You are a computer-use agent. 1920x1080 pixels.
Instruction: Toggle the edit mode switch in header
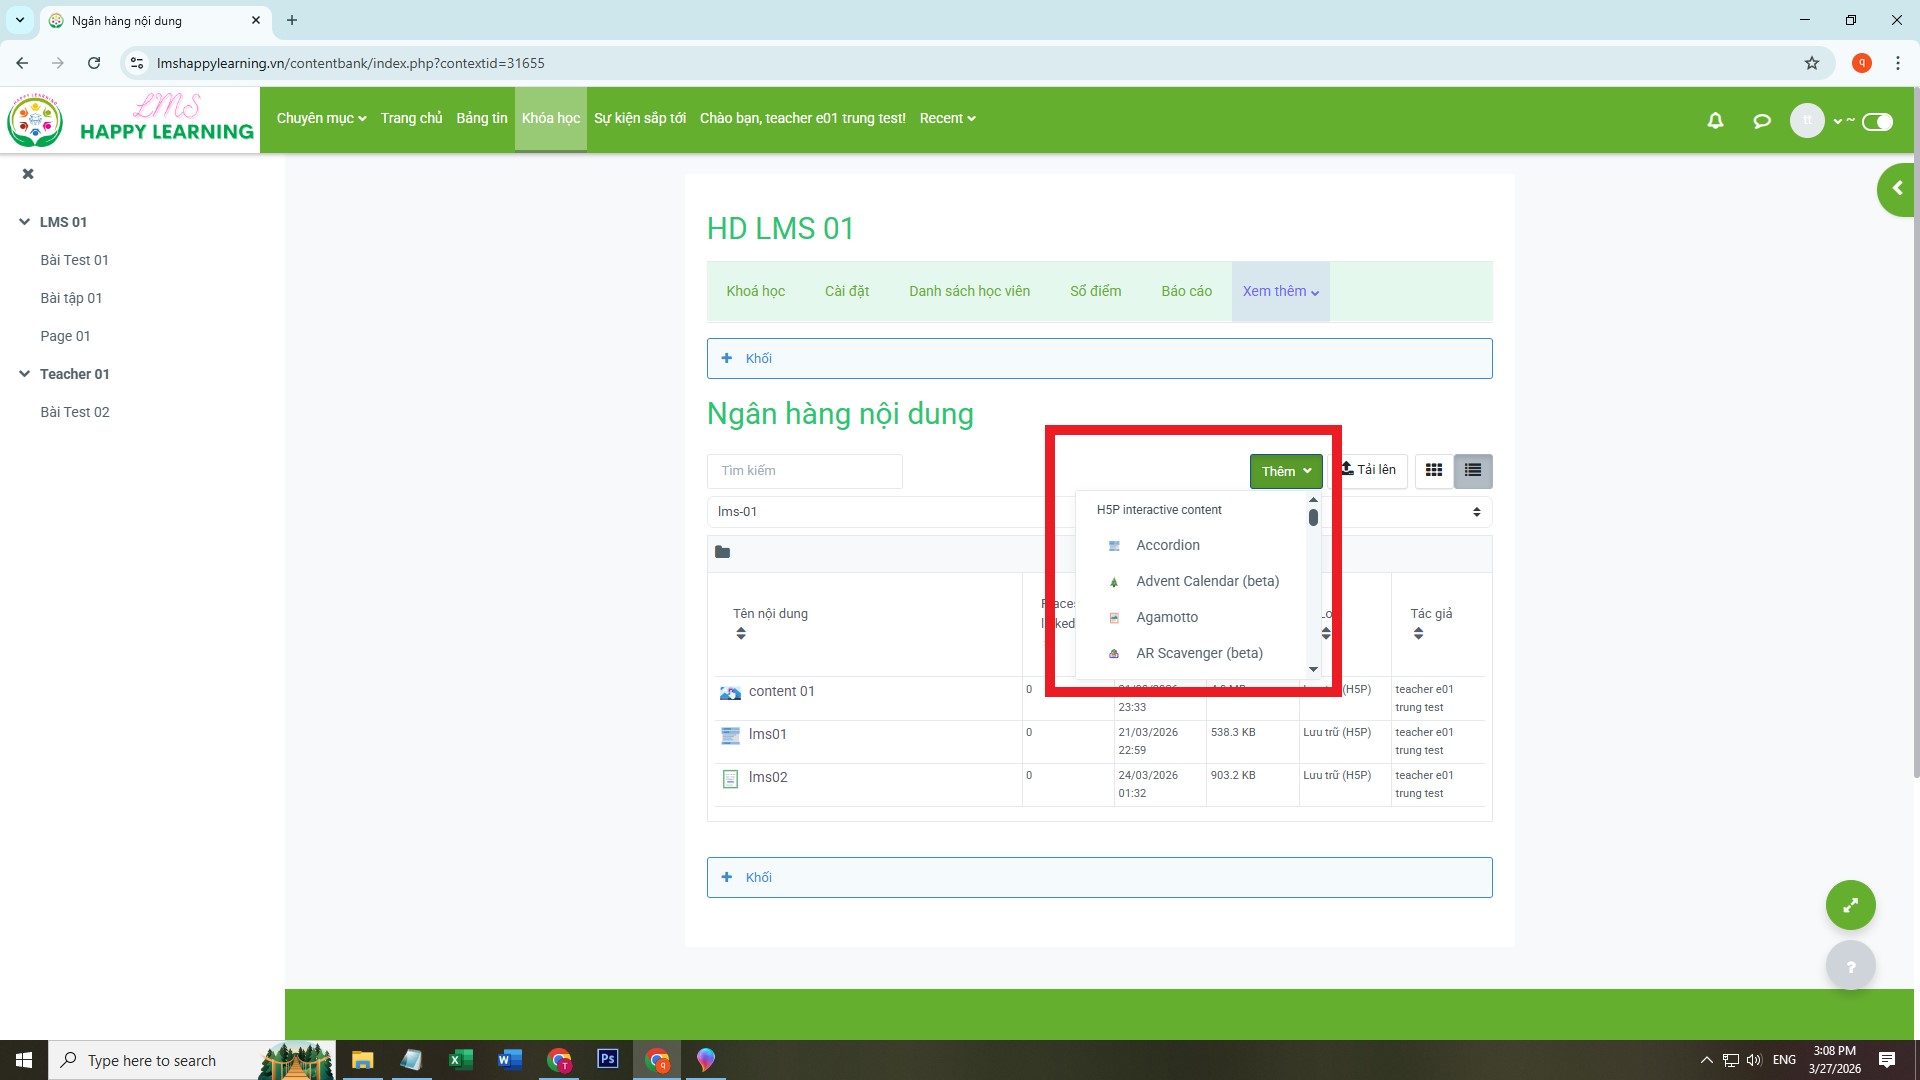coord(1877,122)
